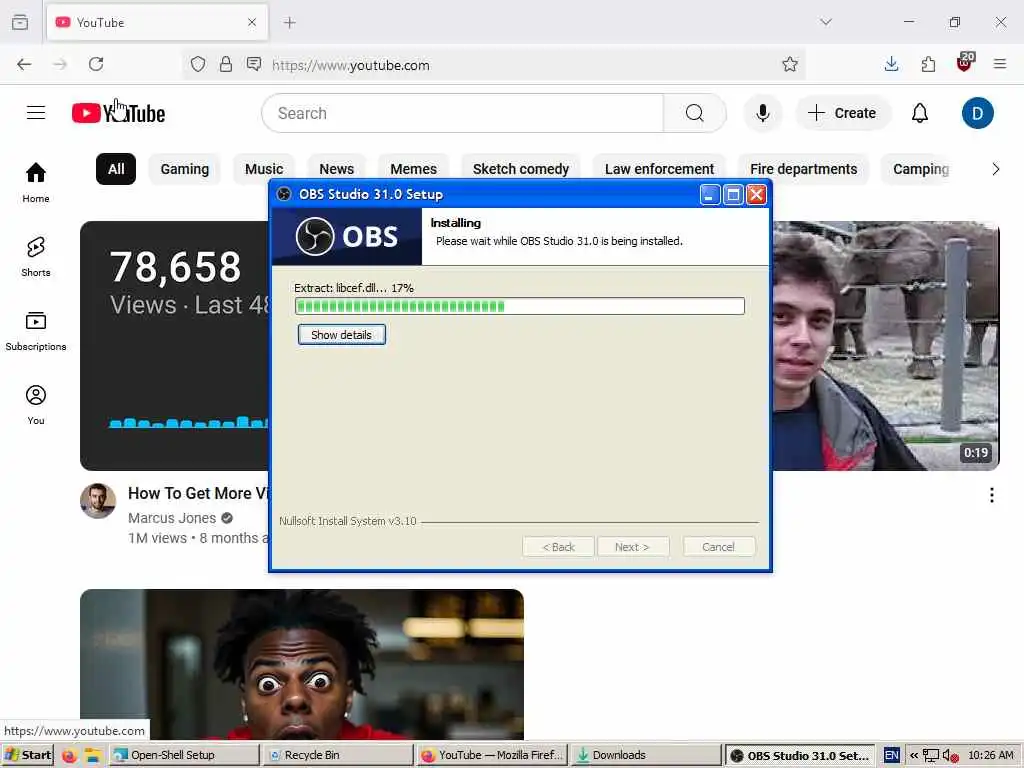Open uBlock Origin extension icon

click(965, 63)
